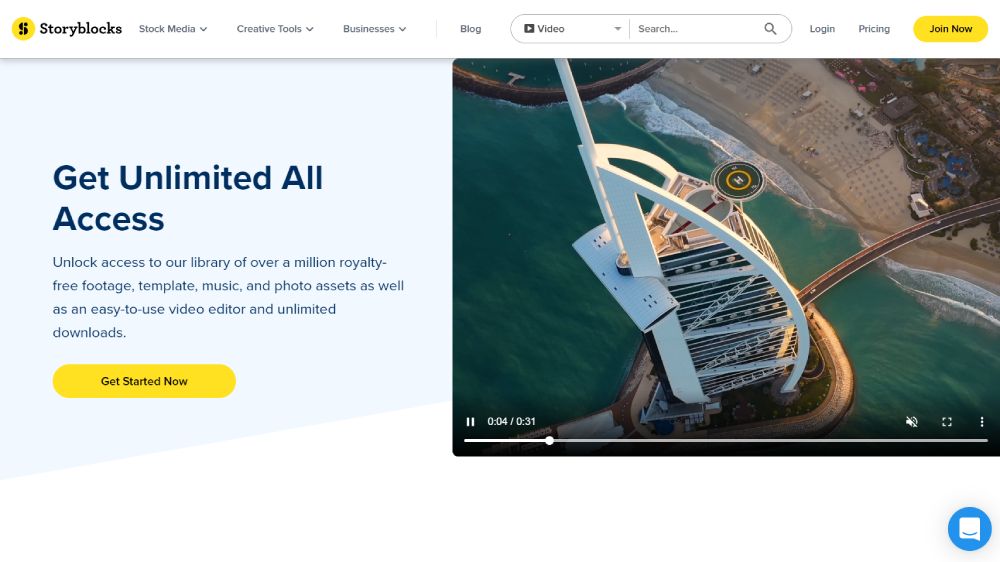Focus the Search text field
Image resolution: width=1000 pixels, height=562 pixels.
[x=695, y=29]
